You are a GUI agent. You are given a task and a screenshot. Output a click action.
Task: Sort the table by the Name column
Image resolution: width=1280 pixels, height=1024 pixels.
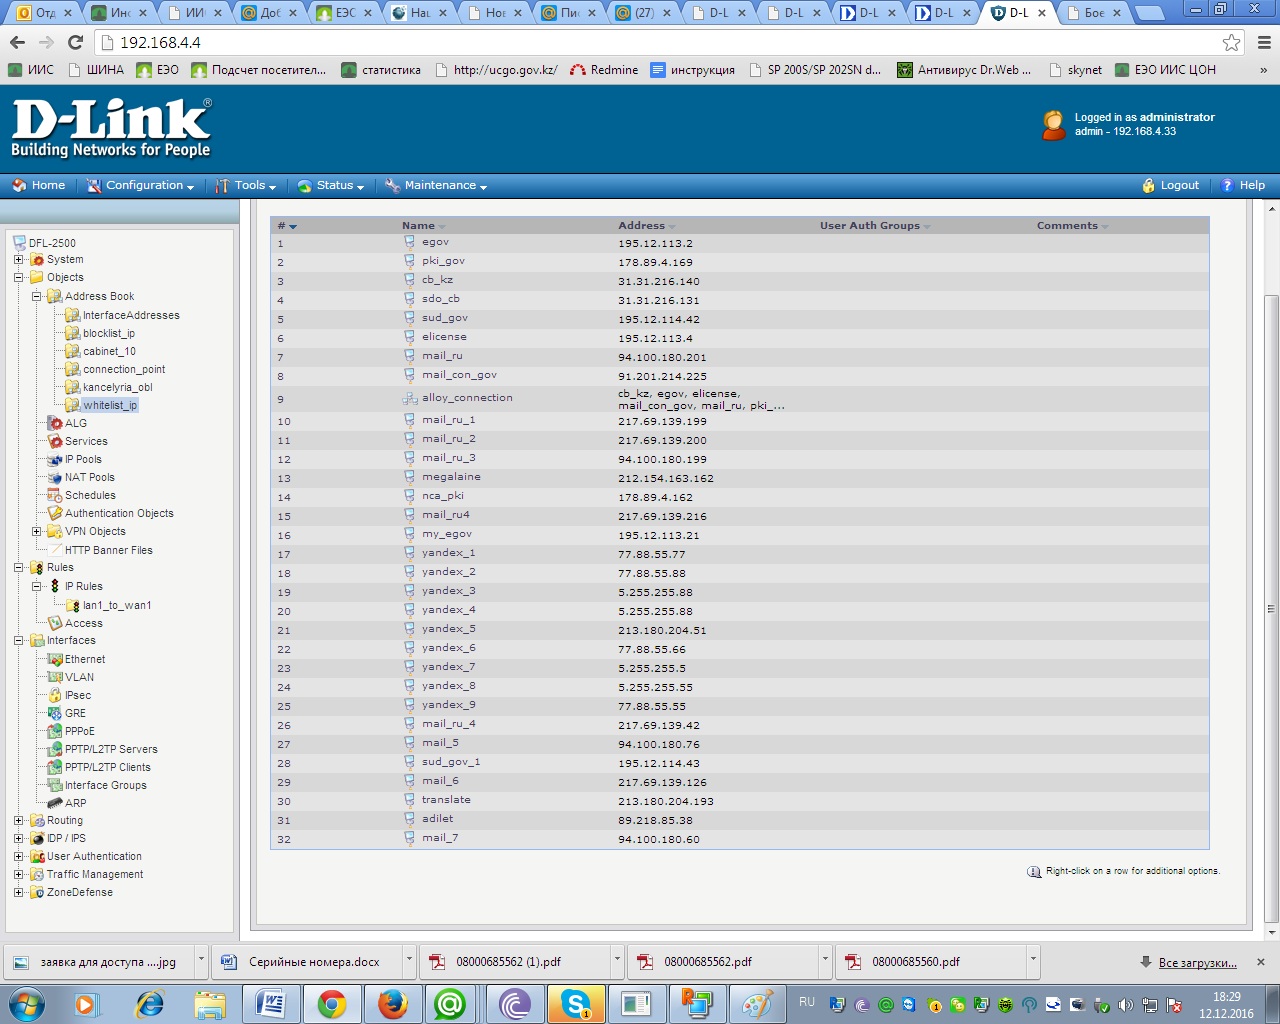click(423, 226)
